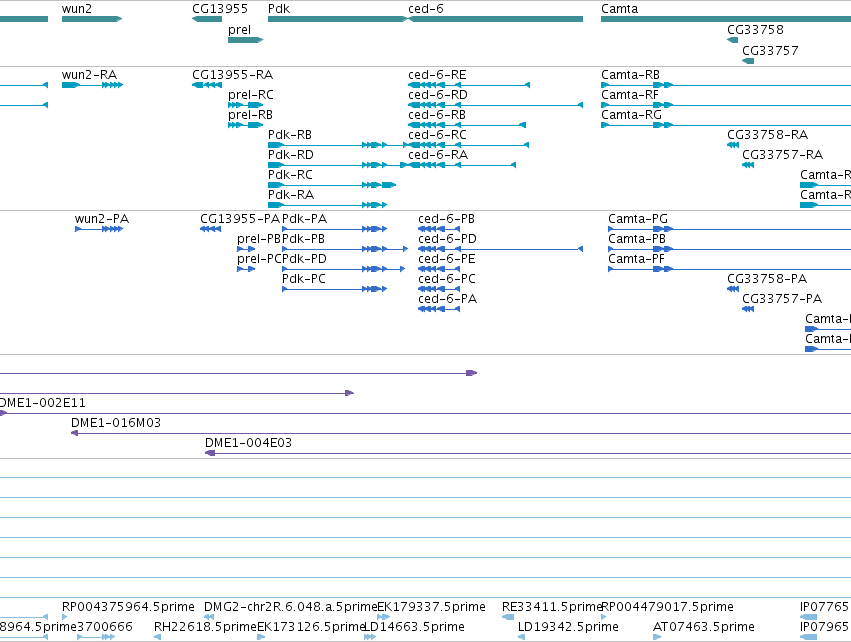Click the prel-RC transcript label

(x=251, y=94)
